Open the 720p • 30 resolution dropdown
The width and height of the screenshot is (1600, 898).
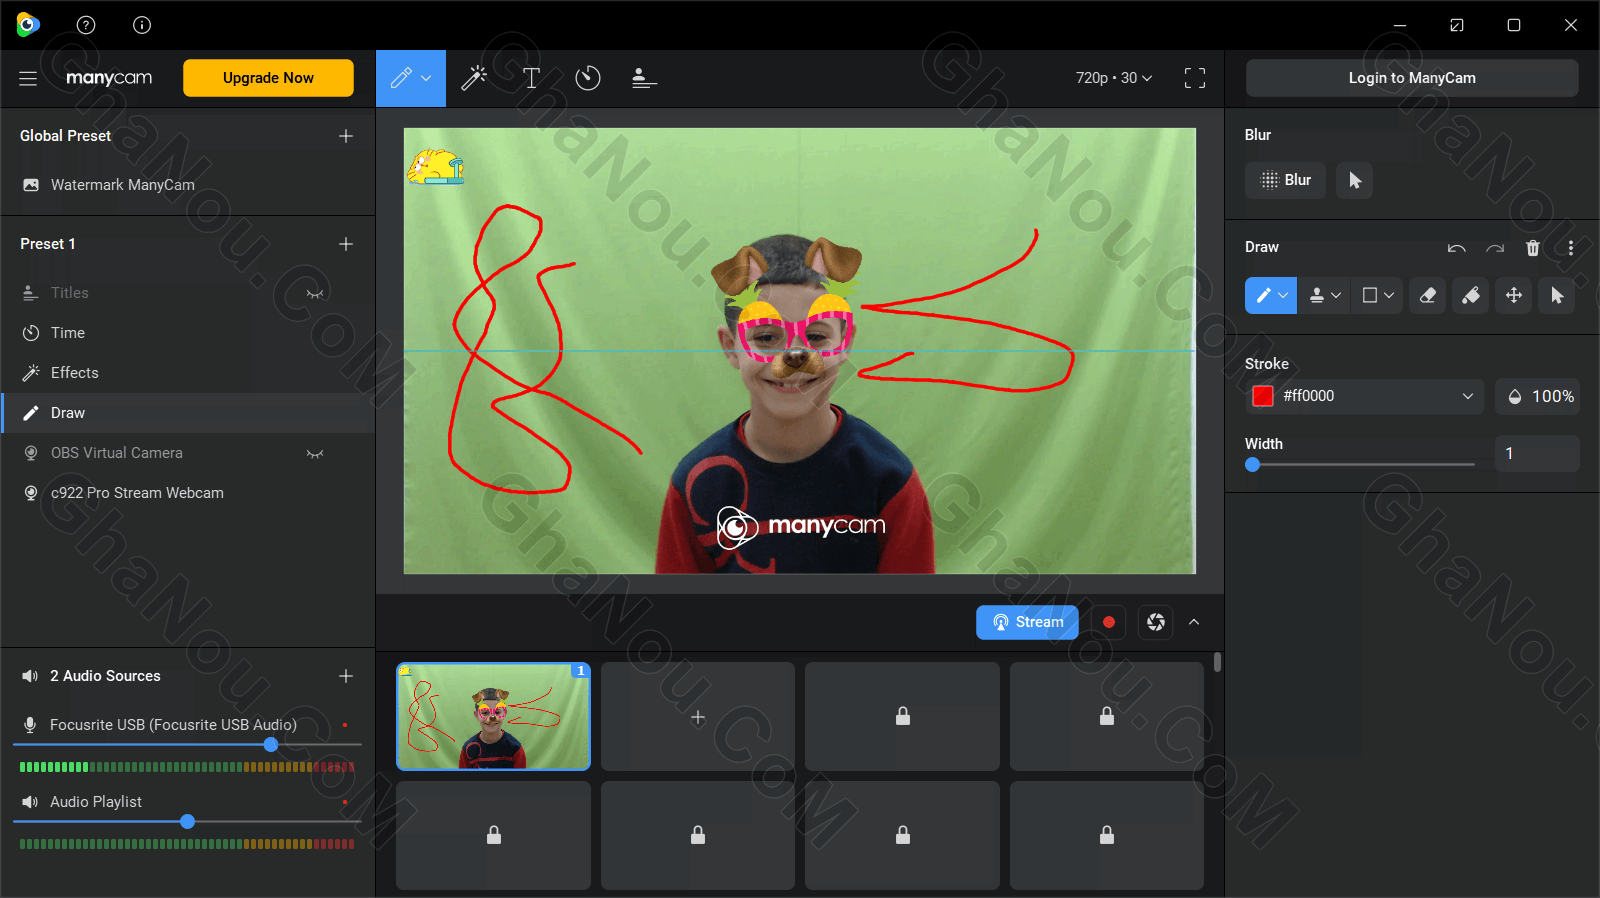(1114, 78)
